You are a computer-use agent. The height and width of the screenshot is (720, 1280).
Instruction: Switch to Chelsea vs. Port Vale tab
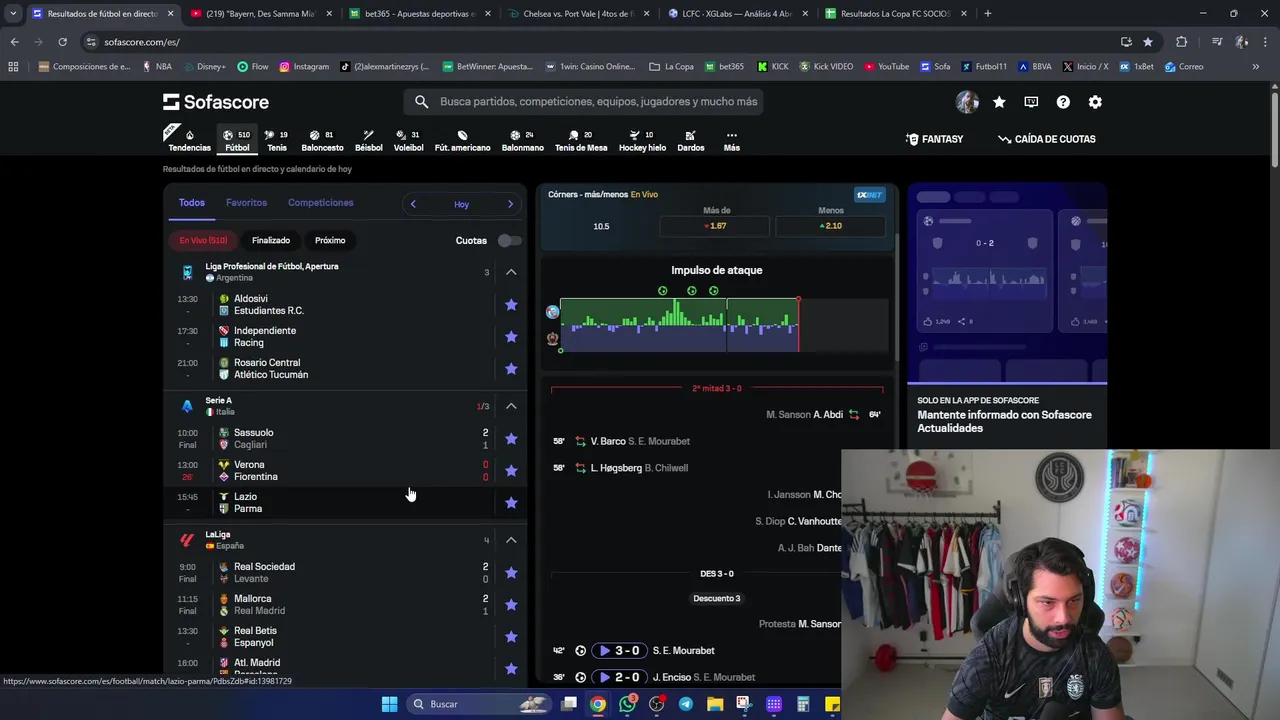(x=578, y=14)
